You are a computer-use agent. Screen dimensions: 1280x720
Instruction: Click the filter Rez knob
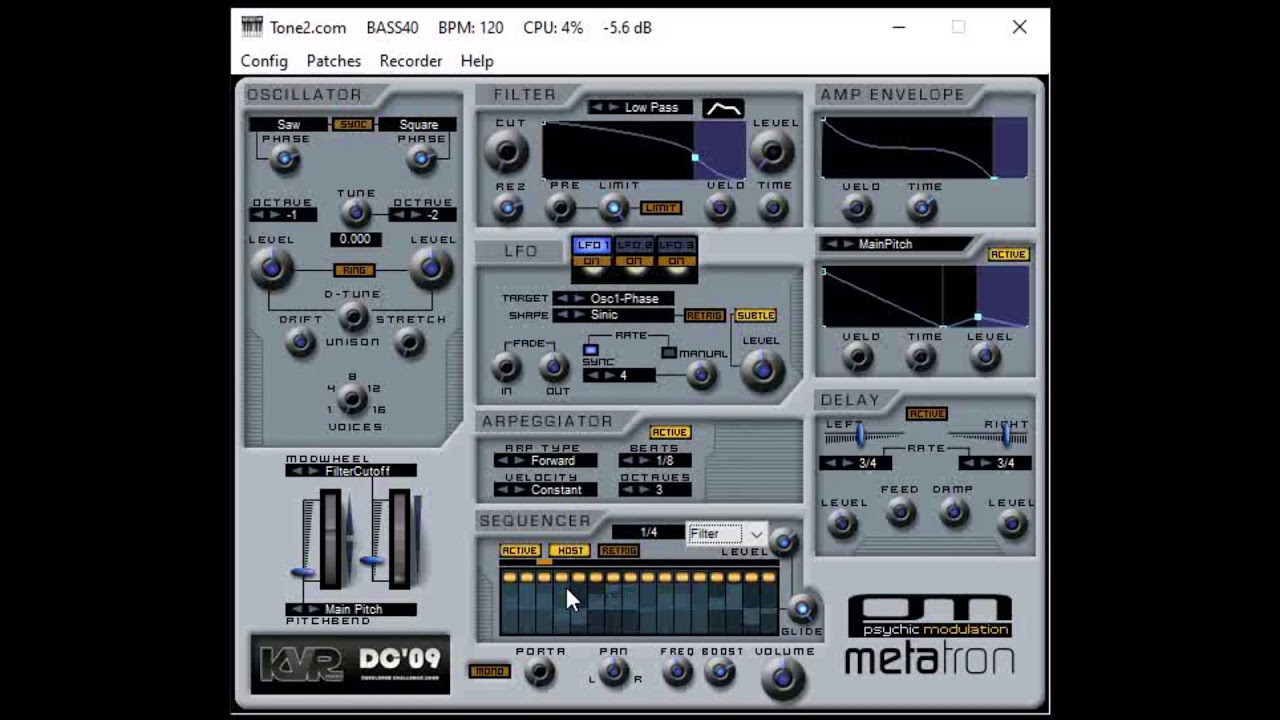(508, 208)
